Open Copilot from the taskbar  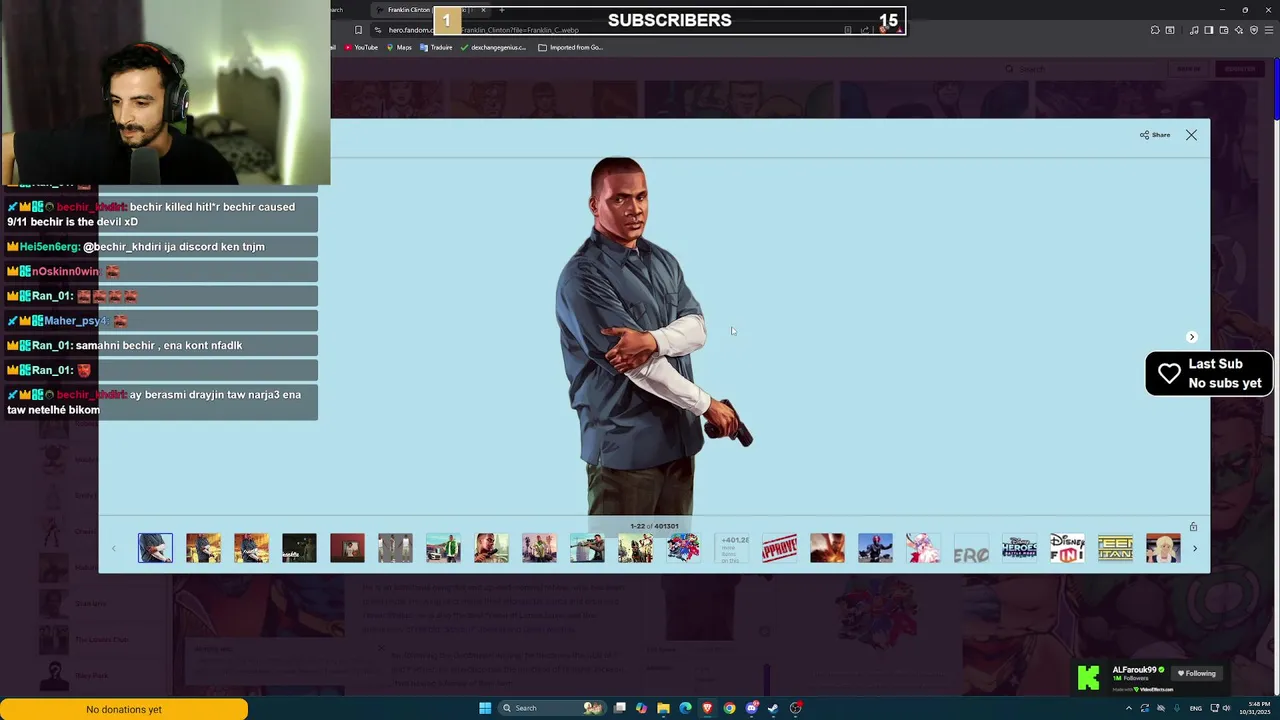click(641, 708)
